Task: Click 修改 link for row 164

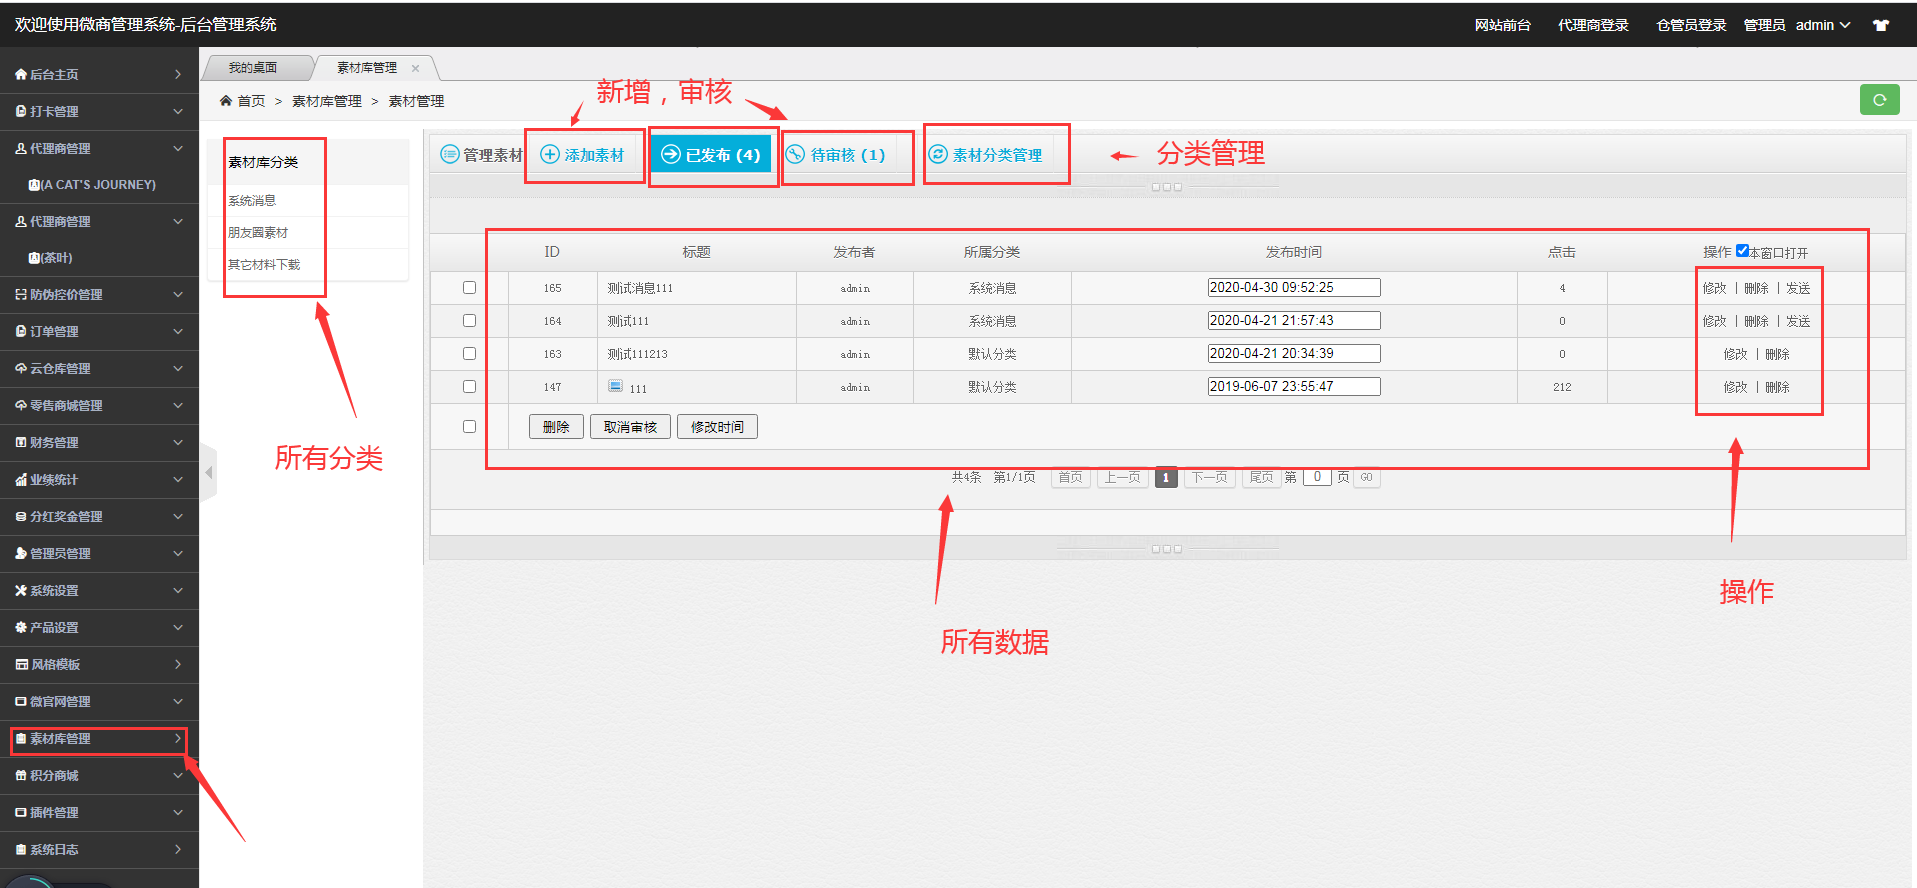Action: point(1714,321)
